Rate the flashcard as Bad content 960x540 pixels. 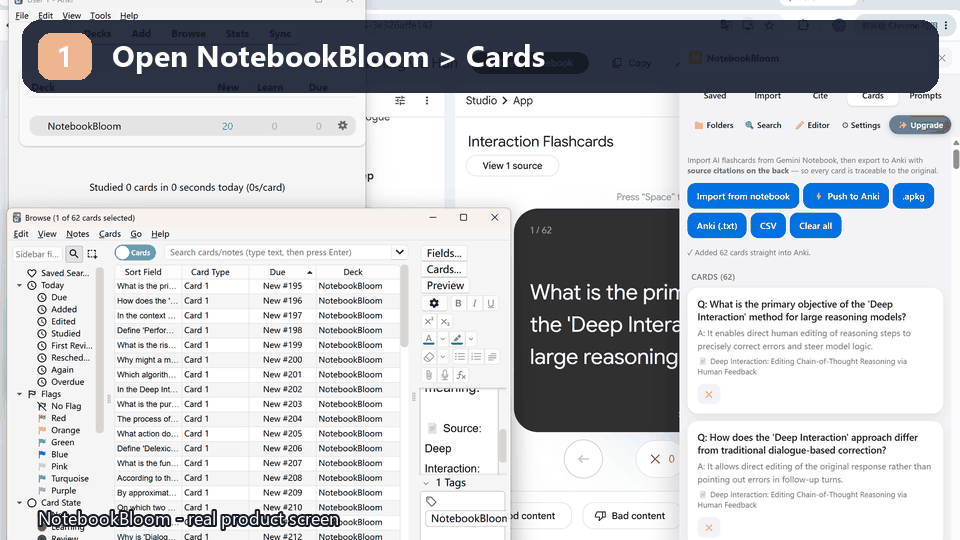(631, 516)
